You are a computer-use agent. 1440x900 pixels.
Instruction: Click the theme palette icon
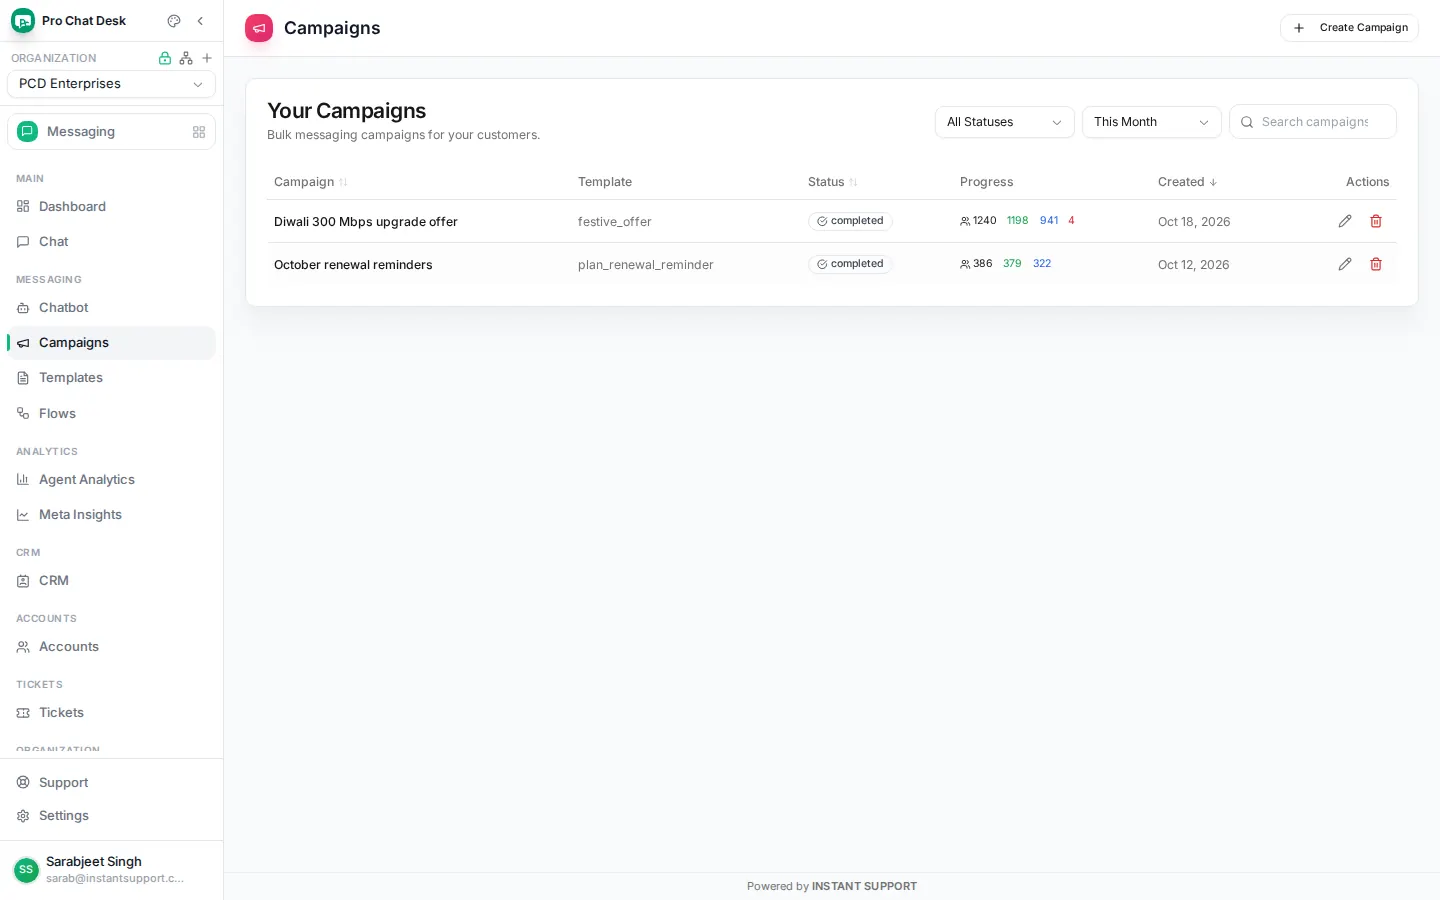[174, 21]
